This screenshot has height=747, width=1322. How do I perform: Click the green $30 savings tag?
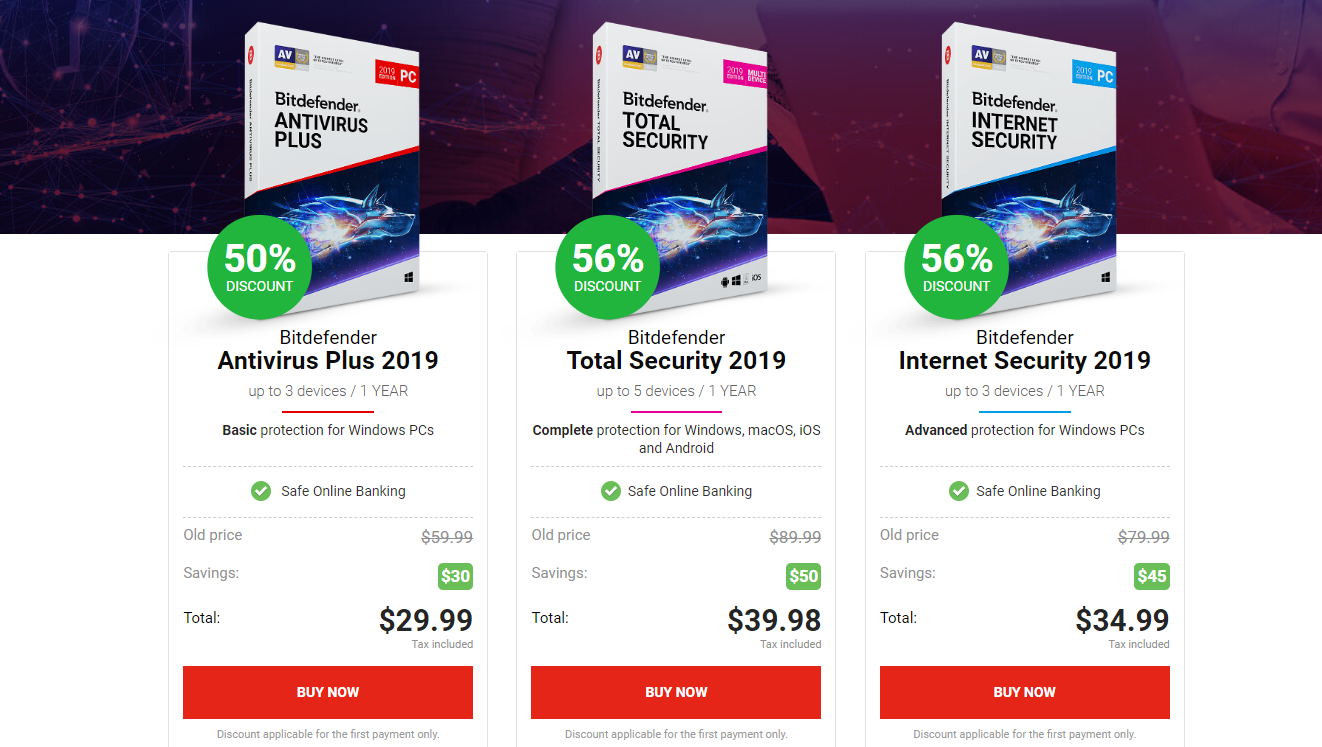455,576
